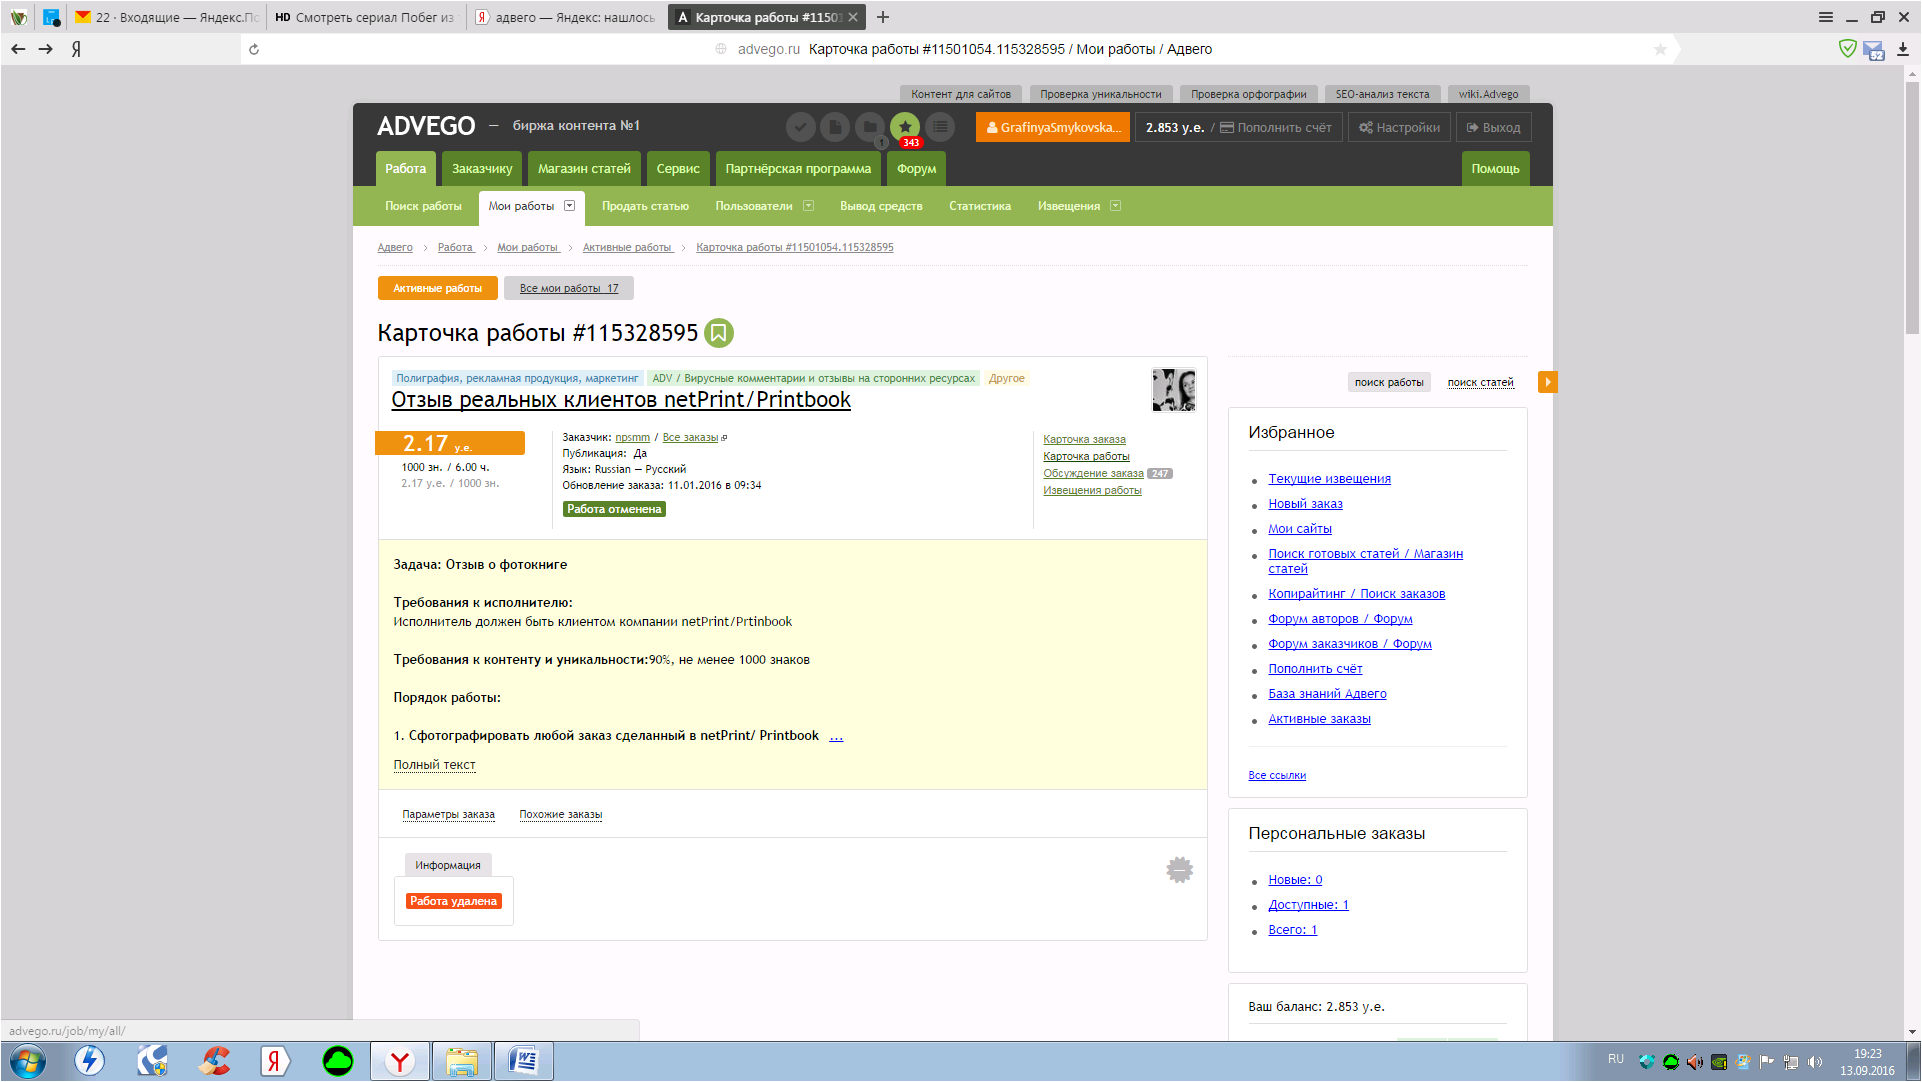Open File Explorer from taskbar

tap(461, 1061)
